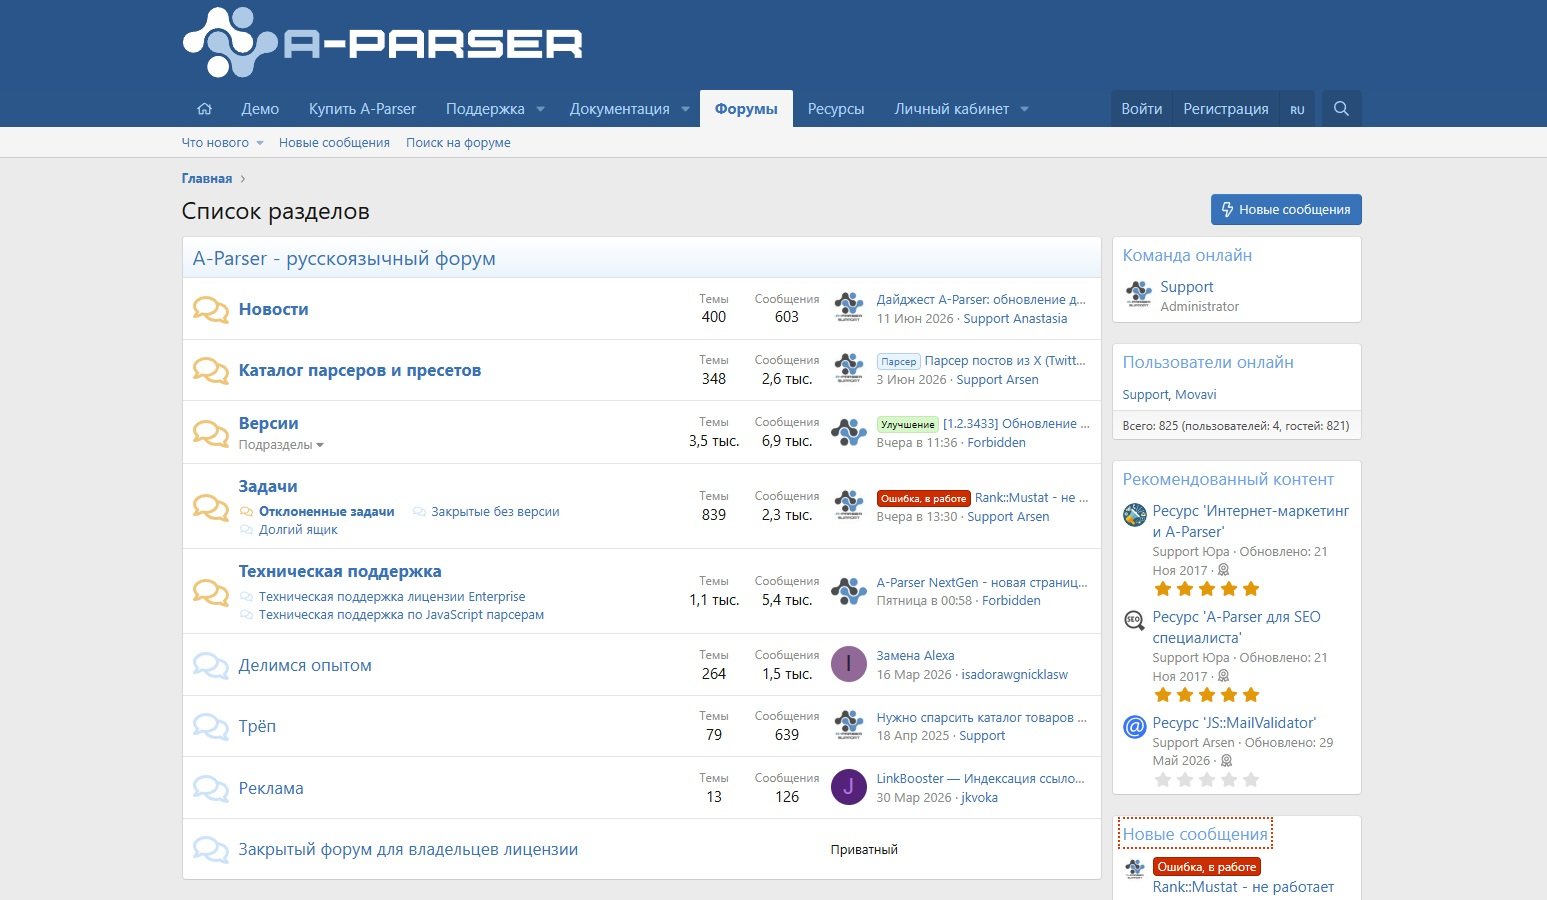Click five-star rating of SEO специалиста resource
Viewport: 1547px width, 900px height.
pyautogui.click(x=1207, y=695)
